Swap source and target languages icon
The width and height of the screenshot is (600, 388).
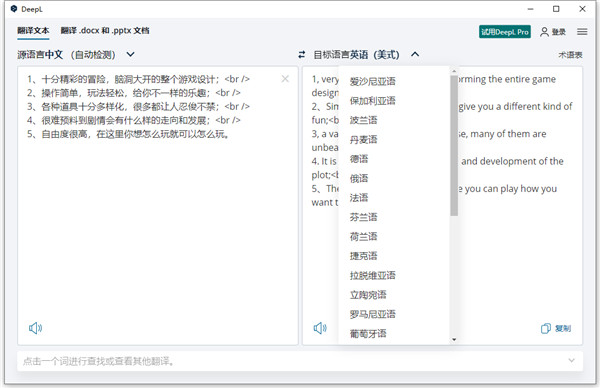pos(302,55)
